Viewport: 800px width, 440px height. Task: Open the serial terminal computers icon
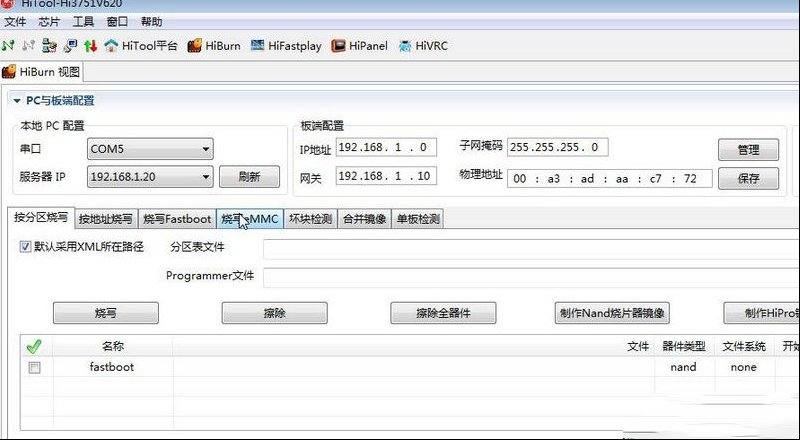pyautogui.click(x=49, y=46)
